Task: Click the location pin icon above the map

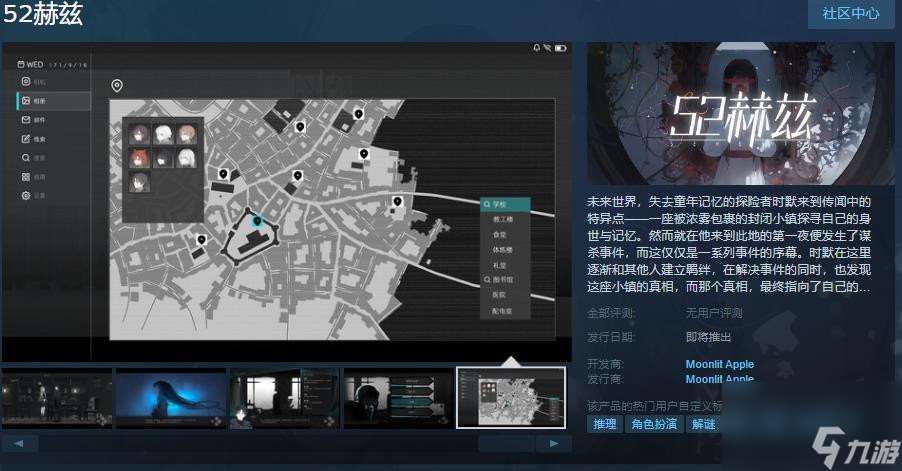Action: 117,86
